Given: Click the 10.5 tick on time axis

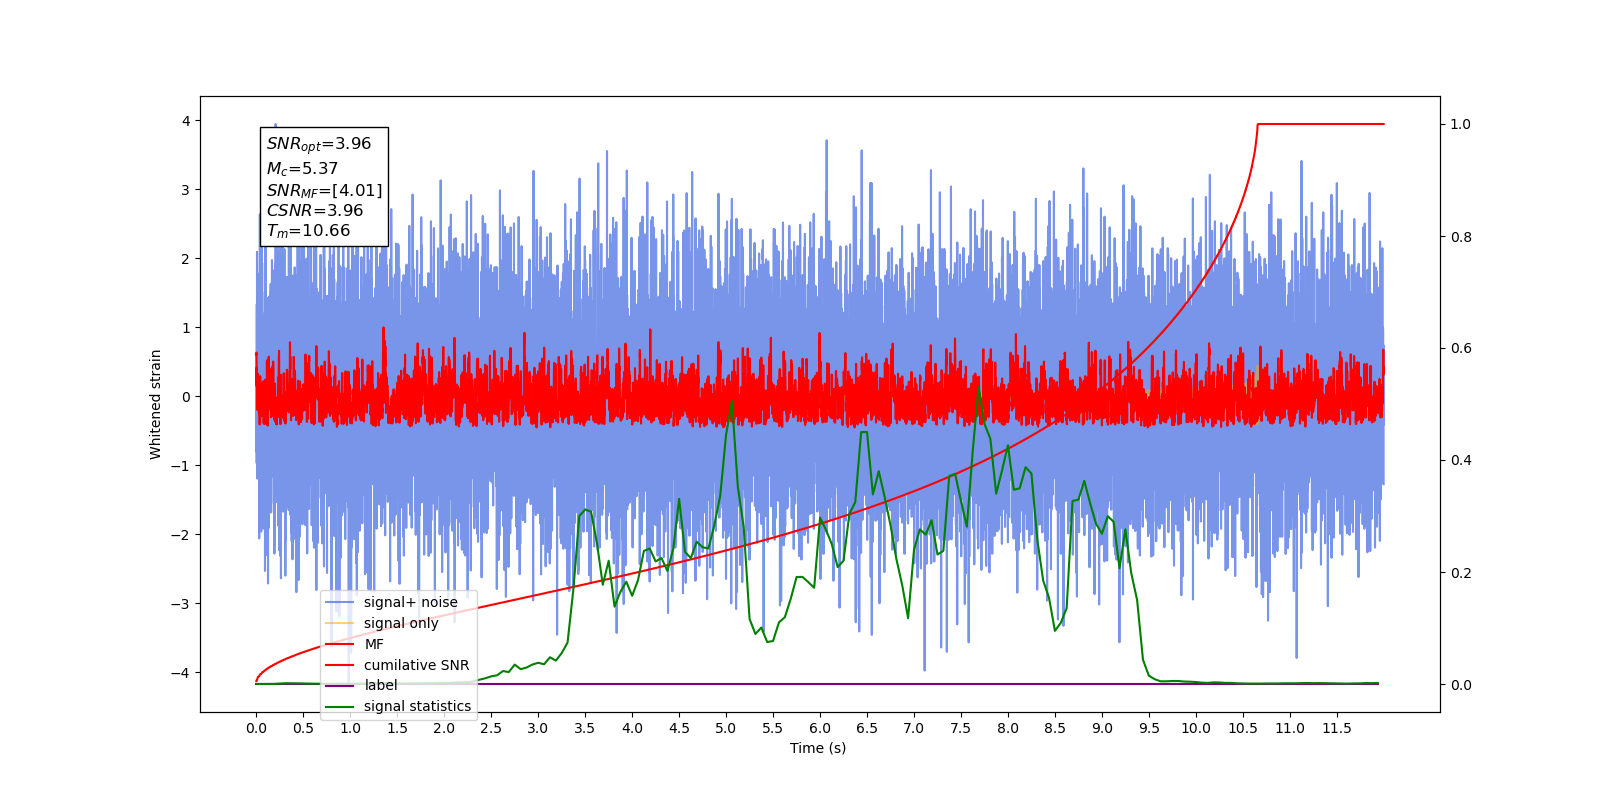Looking at the screenshot, I should coord(1243,728).
